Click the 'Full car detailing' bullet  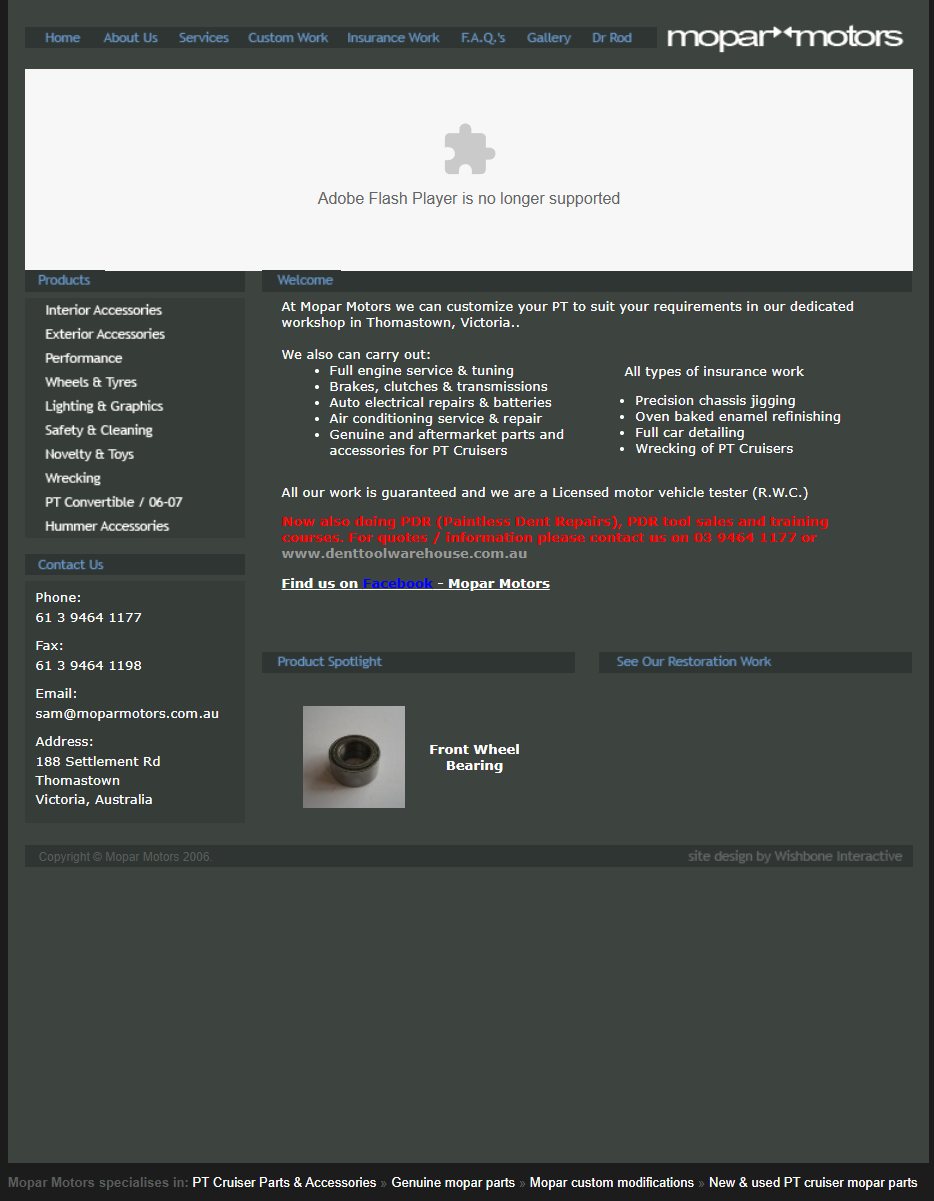690,432
